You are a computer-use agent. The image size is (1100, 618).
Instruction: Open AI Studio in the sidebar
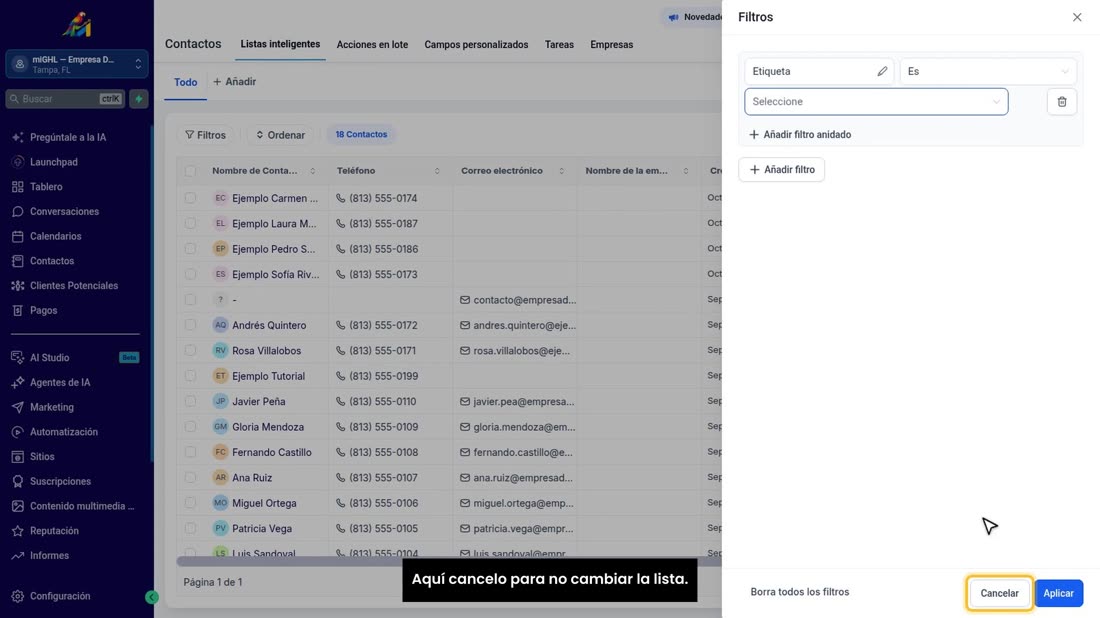click(50, 358)
